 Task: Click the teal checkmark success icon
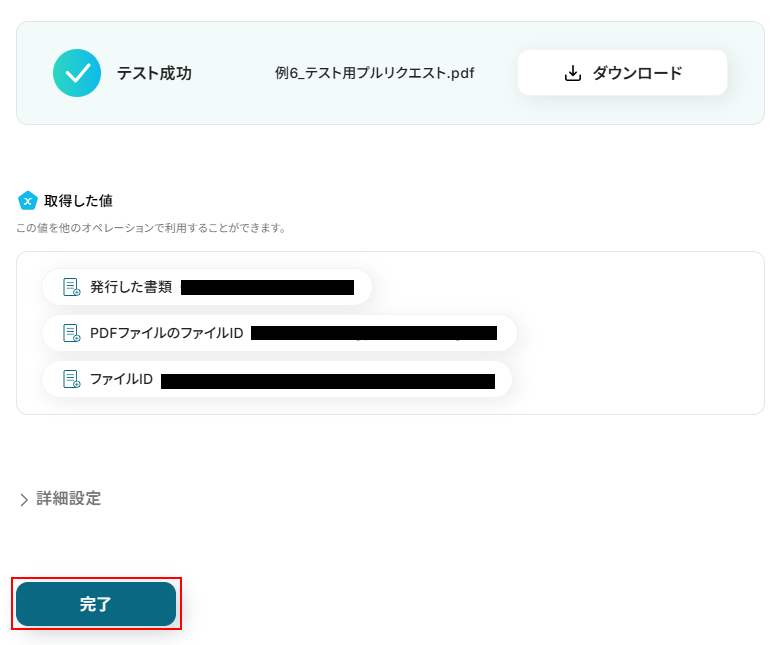77,73
